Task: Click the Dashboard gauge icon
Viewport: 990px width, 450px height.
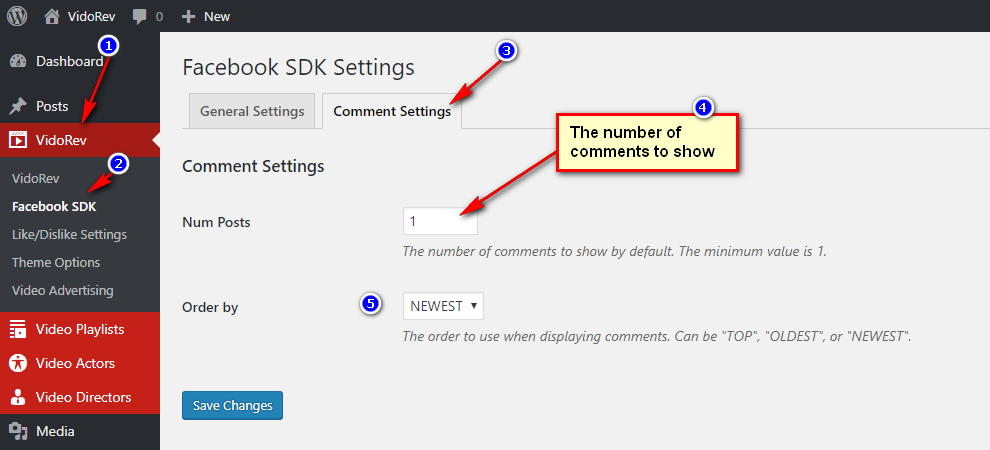Action: [x=18, y=62]
